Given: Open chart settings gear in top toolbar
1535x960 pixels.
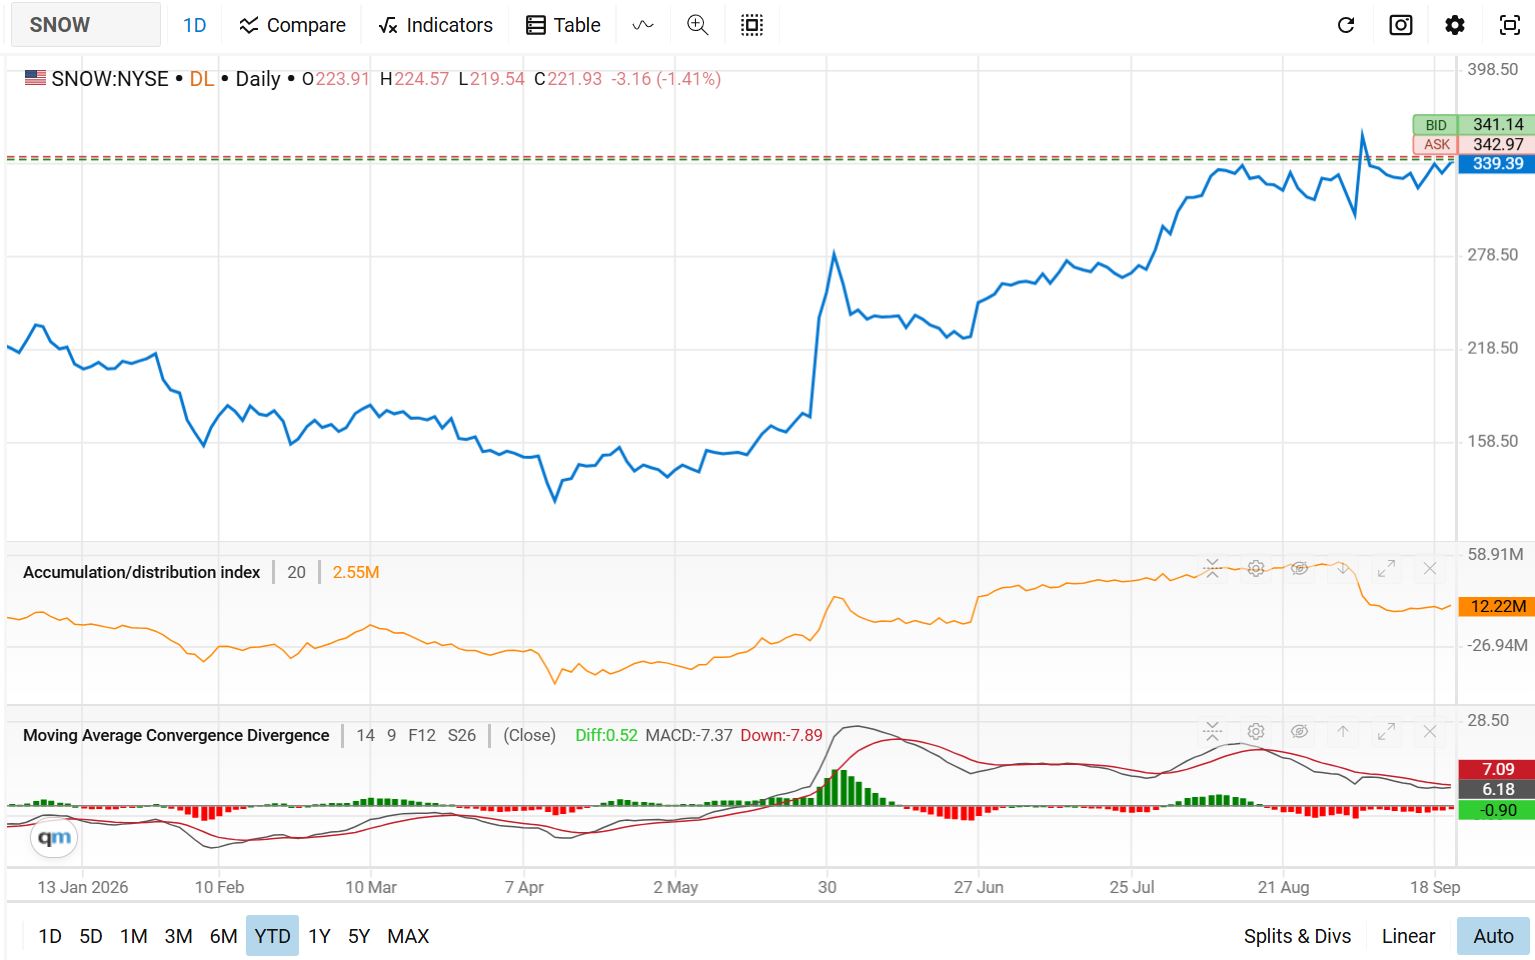Looking at the screenshot, I should (1455, 25).
